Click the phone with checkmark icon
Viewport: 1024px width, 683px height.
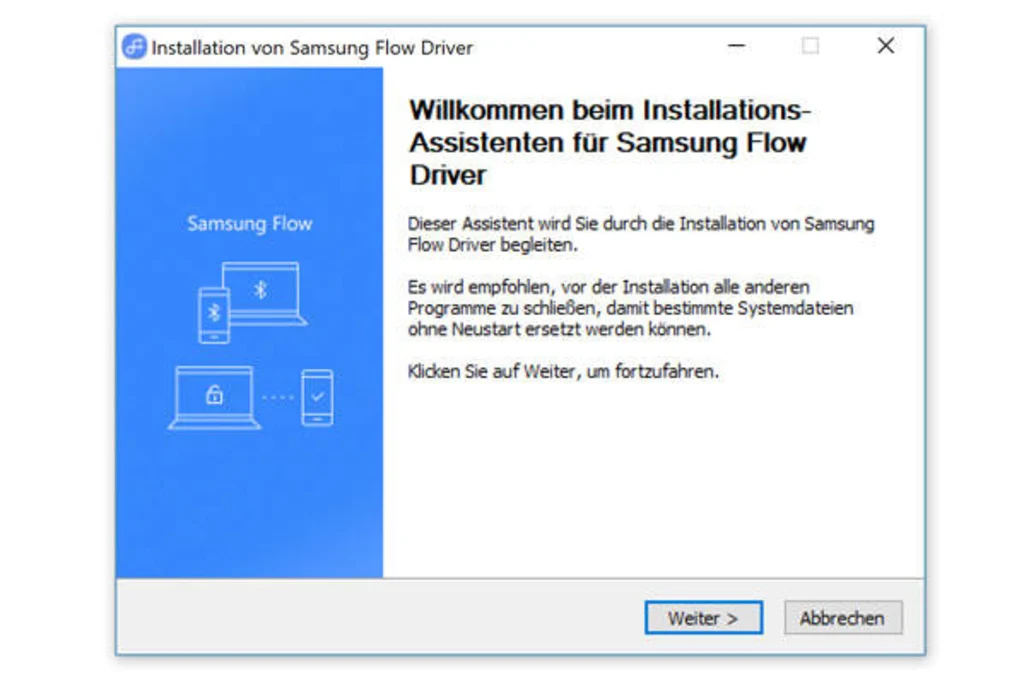tap(317, 397)
